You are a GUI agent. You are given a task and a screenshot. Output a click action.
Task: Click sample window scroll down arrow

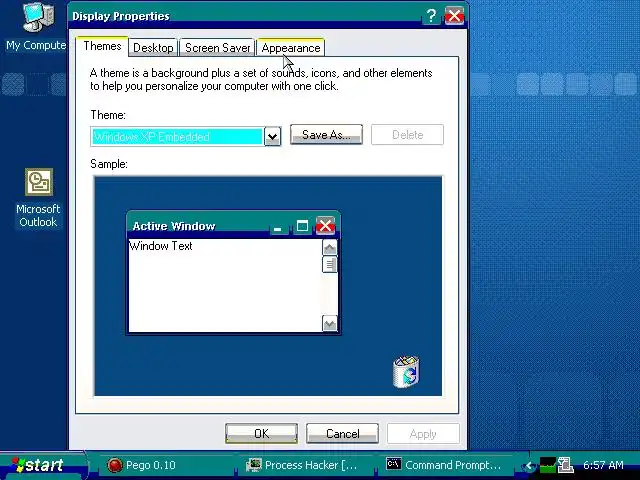330,324
